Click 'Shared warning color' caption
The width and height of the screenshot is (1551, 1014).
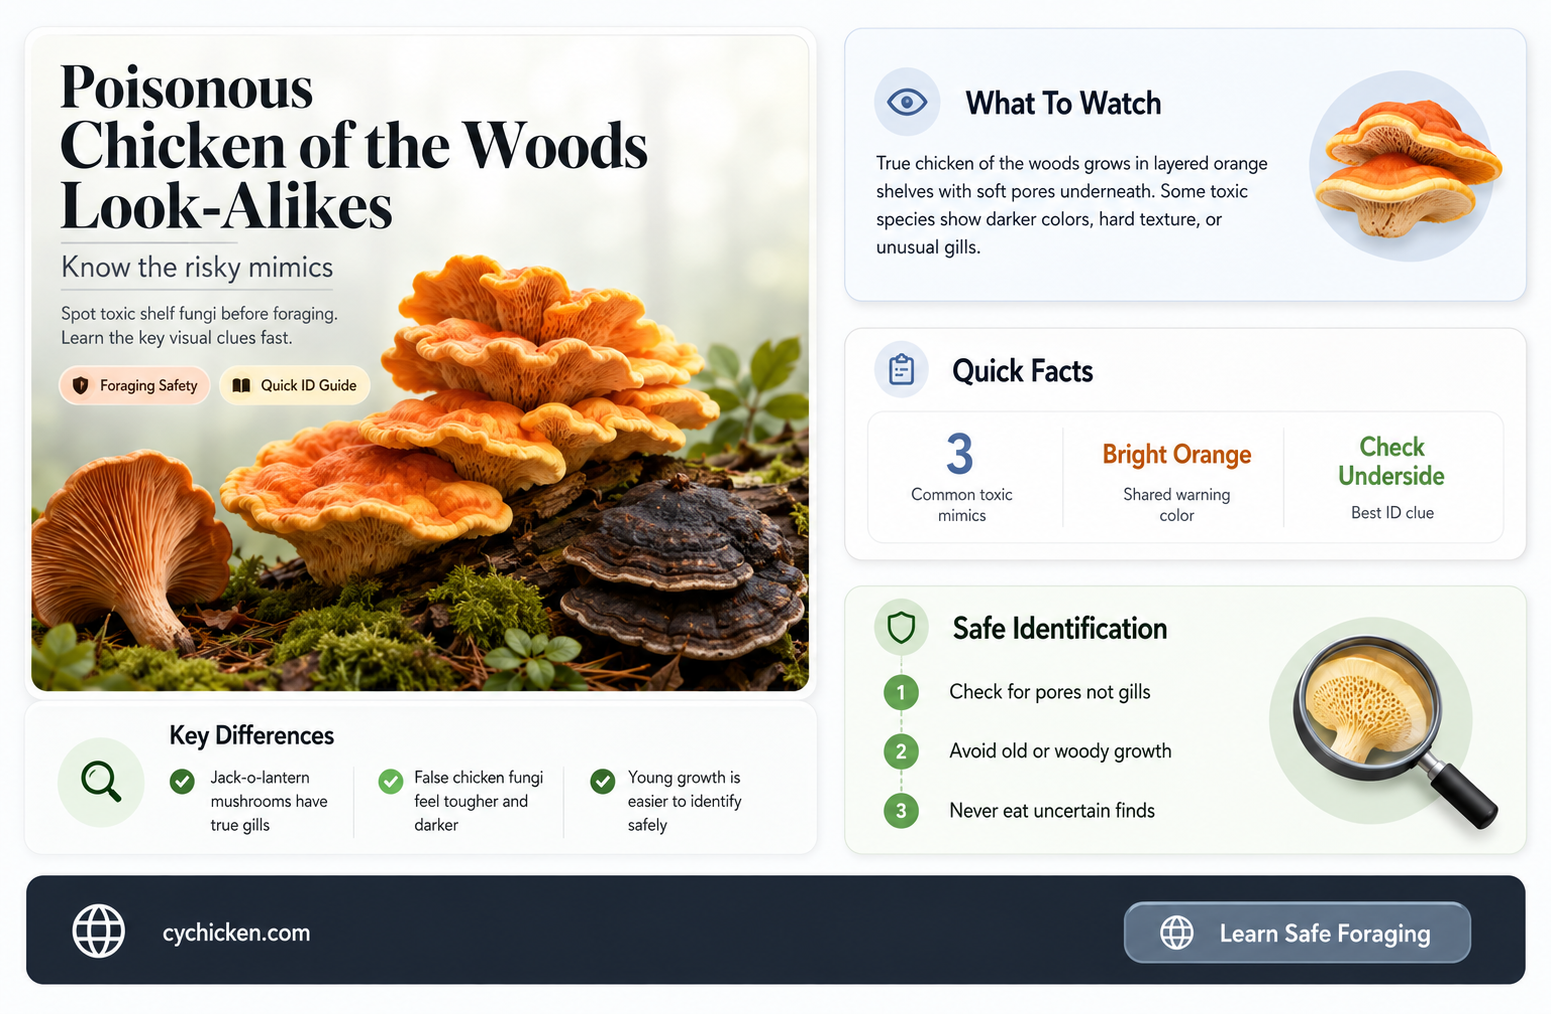(x=1176, y=505)
